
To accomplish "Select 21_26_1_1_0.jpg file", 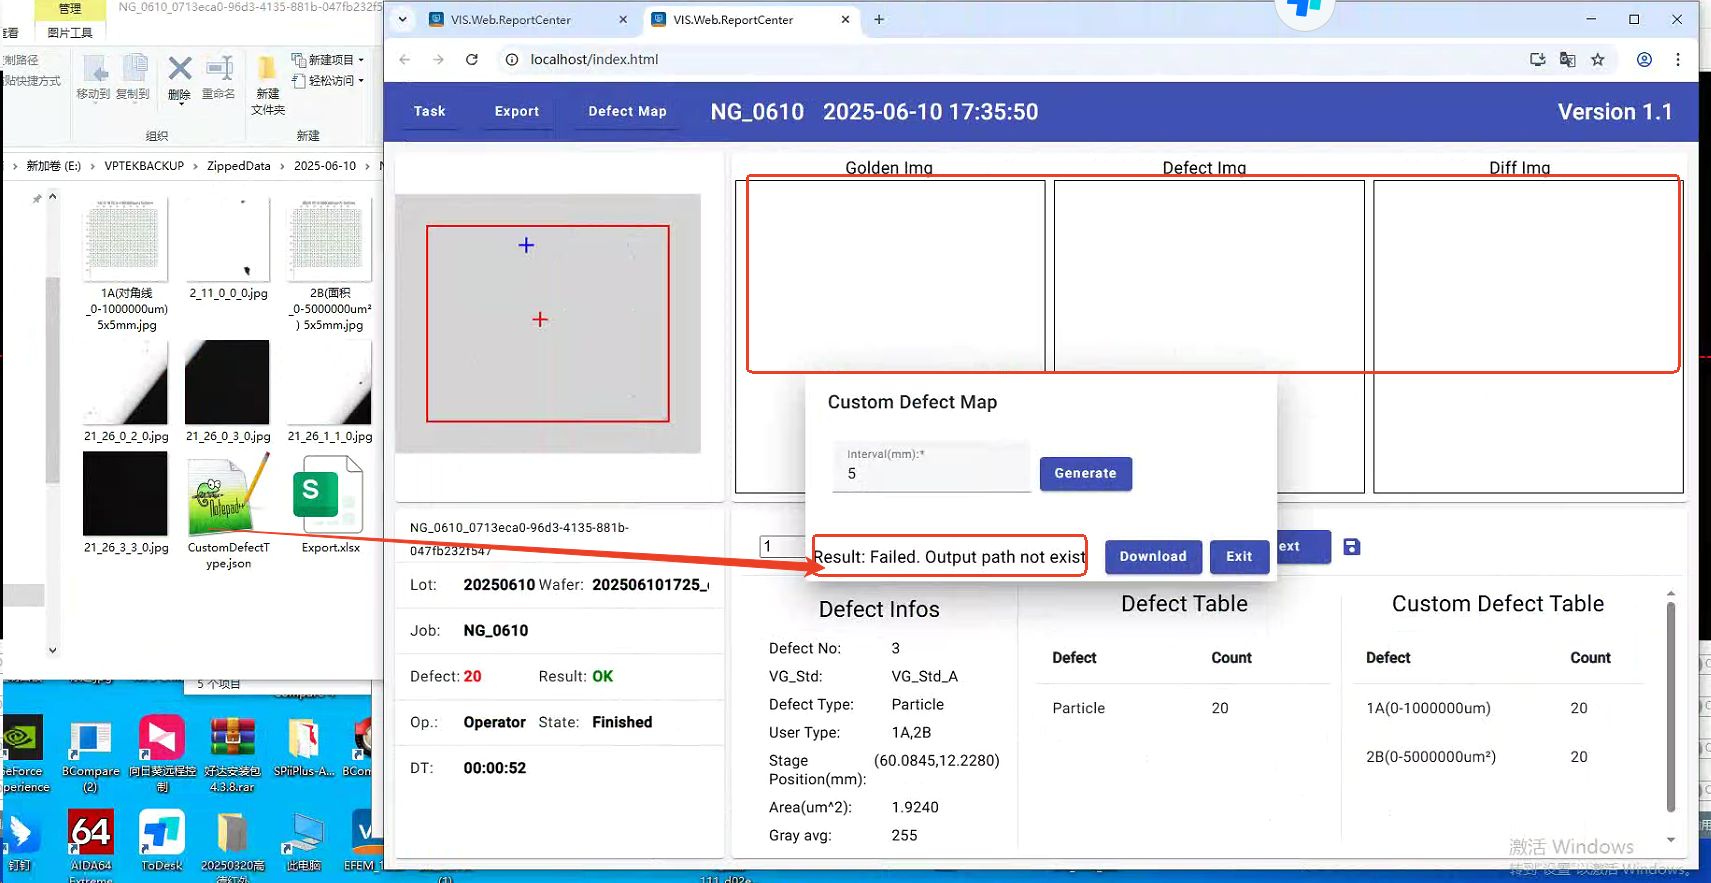I will 330,391.
